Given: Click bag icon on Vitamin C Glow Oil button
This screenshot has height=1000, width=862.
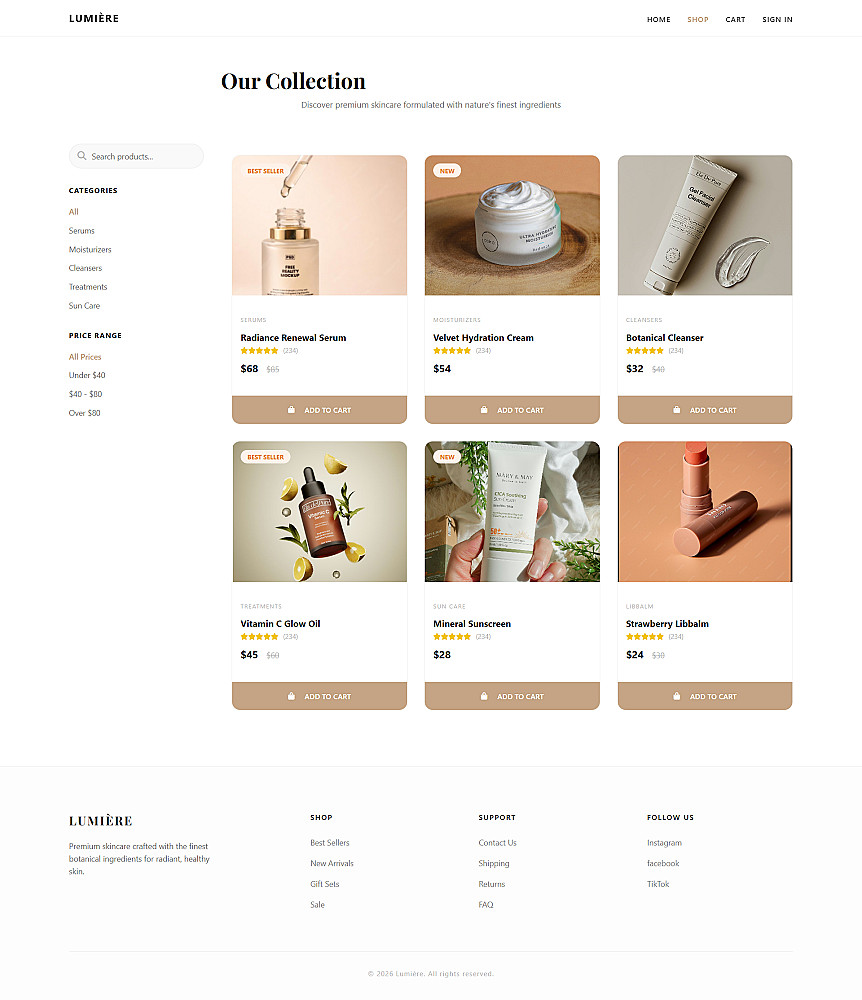Looking at the screenshot, I should 291,696.
